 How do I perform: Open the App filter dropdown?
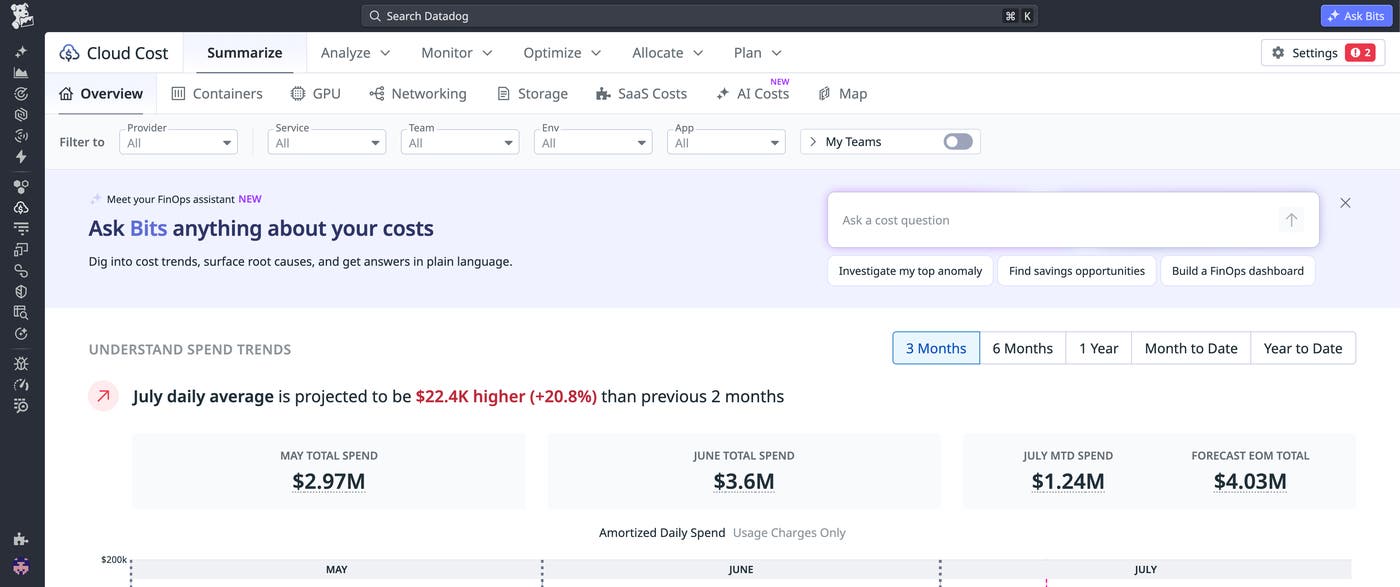coord(726,143)
